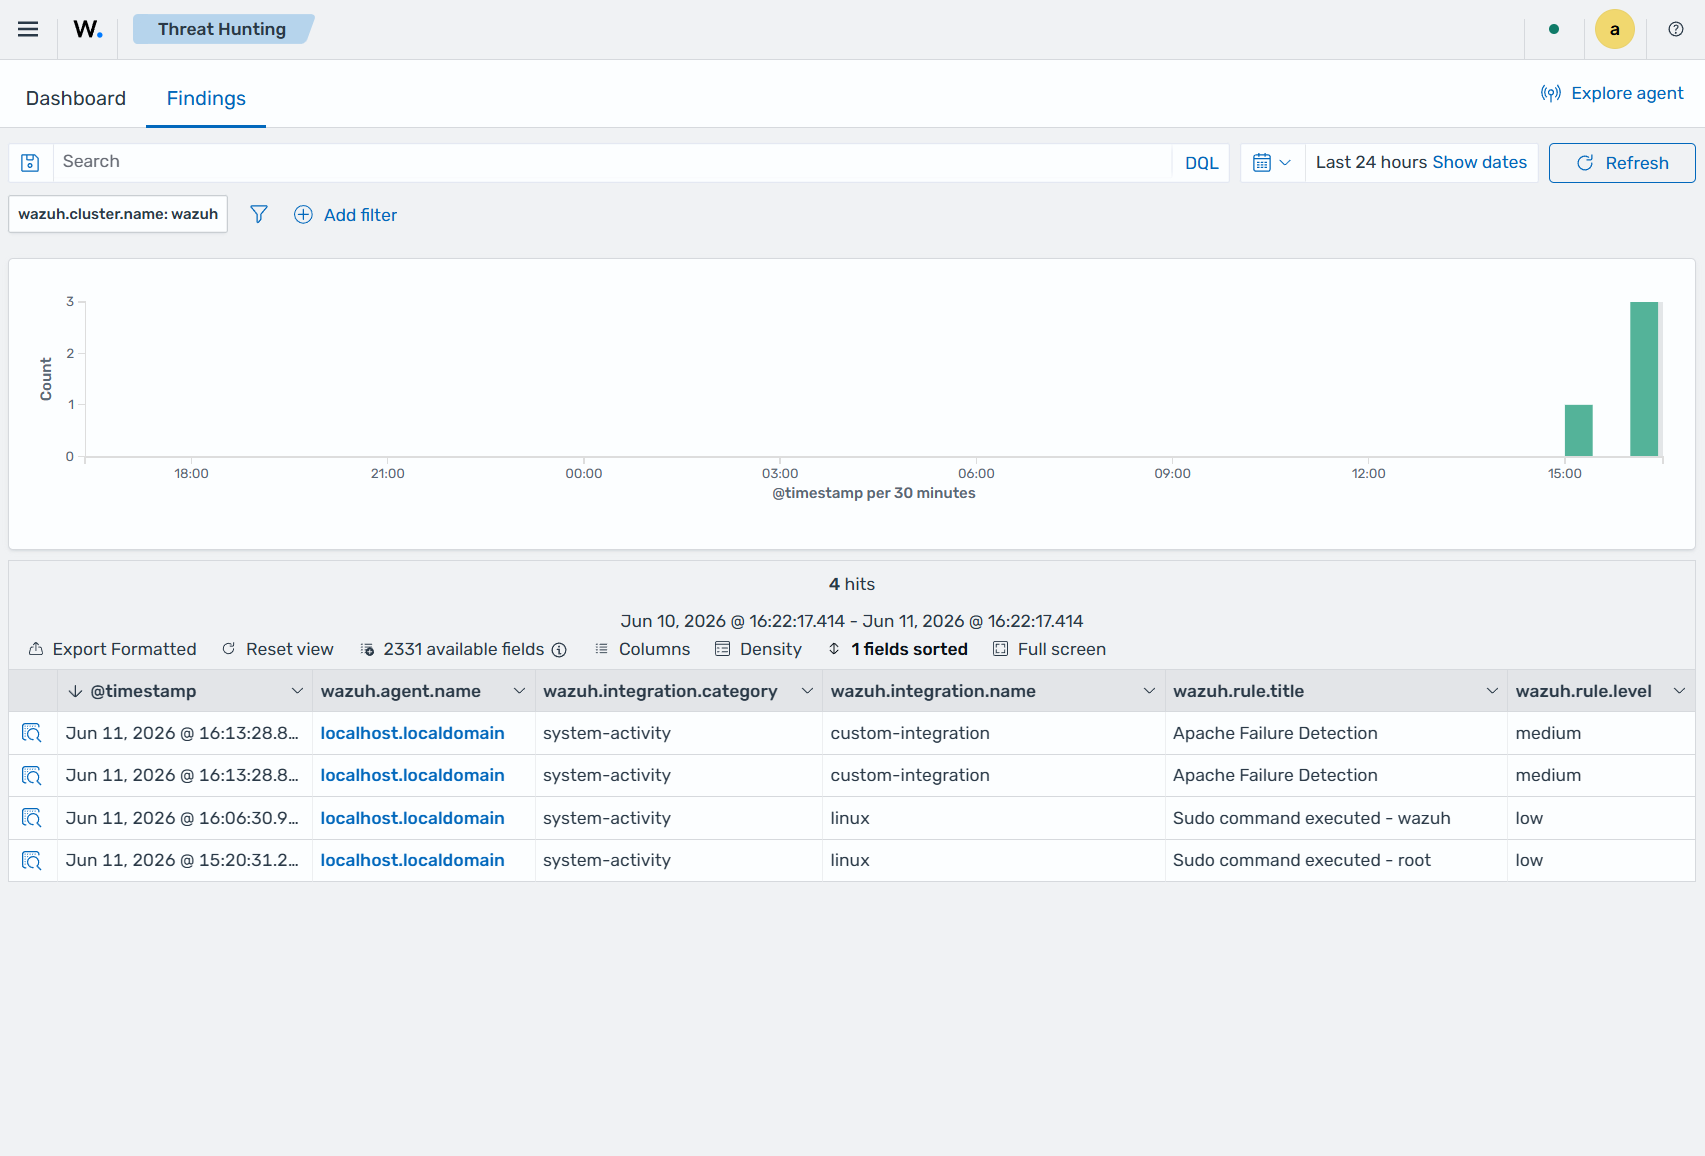Expand wazuh.agent.name column header menu
Image resolution: width=1705 pixels, height=1156 pixels.
pos(519,691)
